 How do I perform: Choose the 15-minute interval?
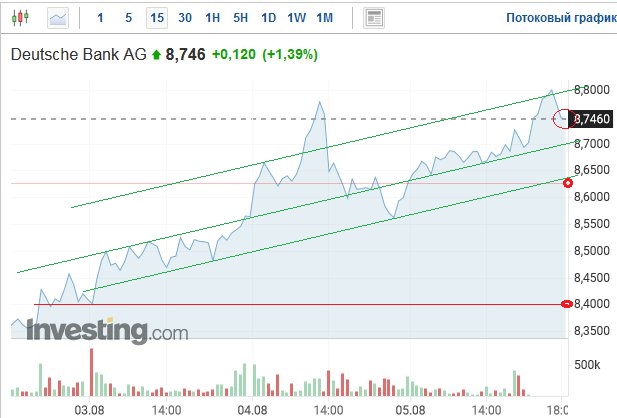coord(157,18)
